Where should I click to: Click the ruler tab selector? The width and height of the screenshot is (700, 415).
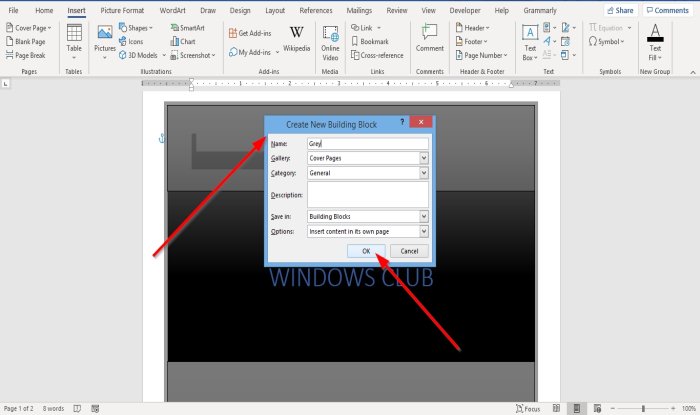pyautogui.click(x=5, y=83)
